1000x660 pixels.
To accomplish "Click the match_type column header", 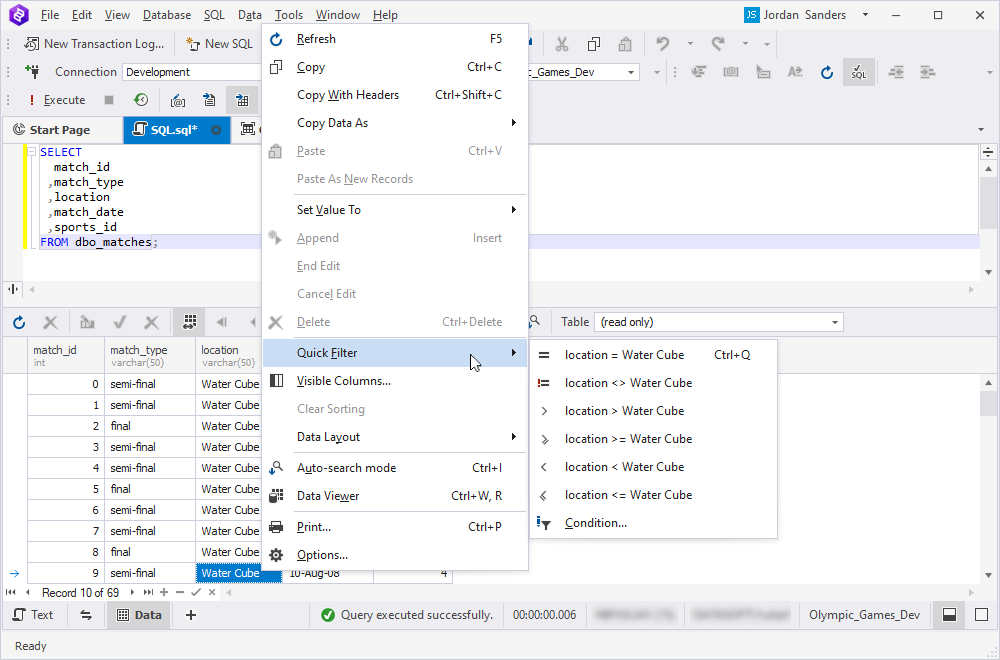I will [150, 355].
